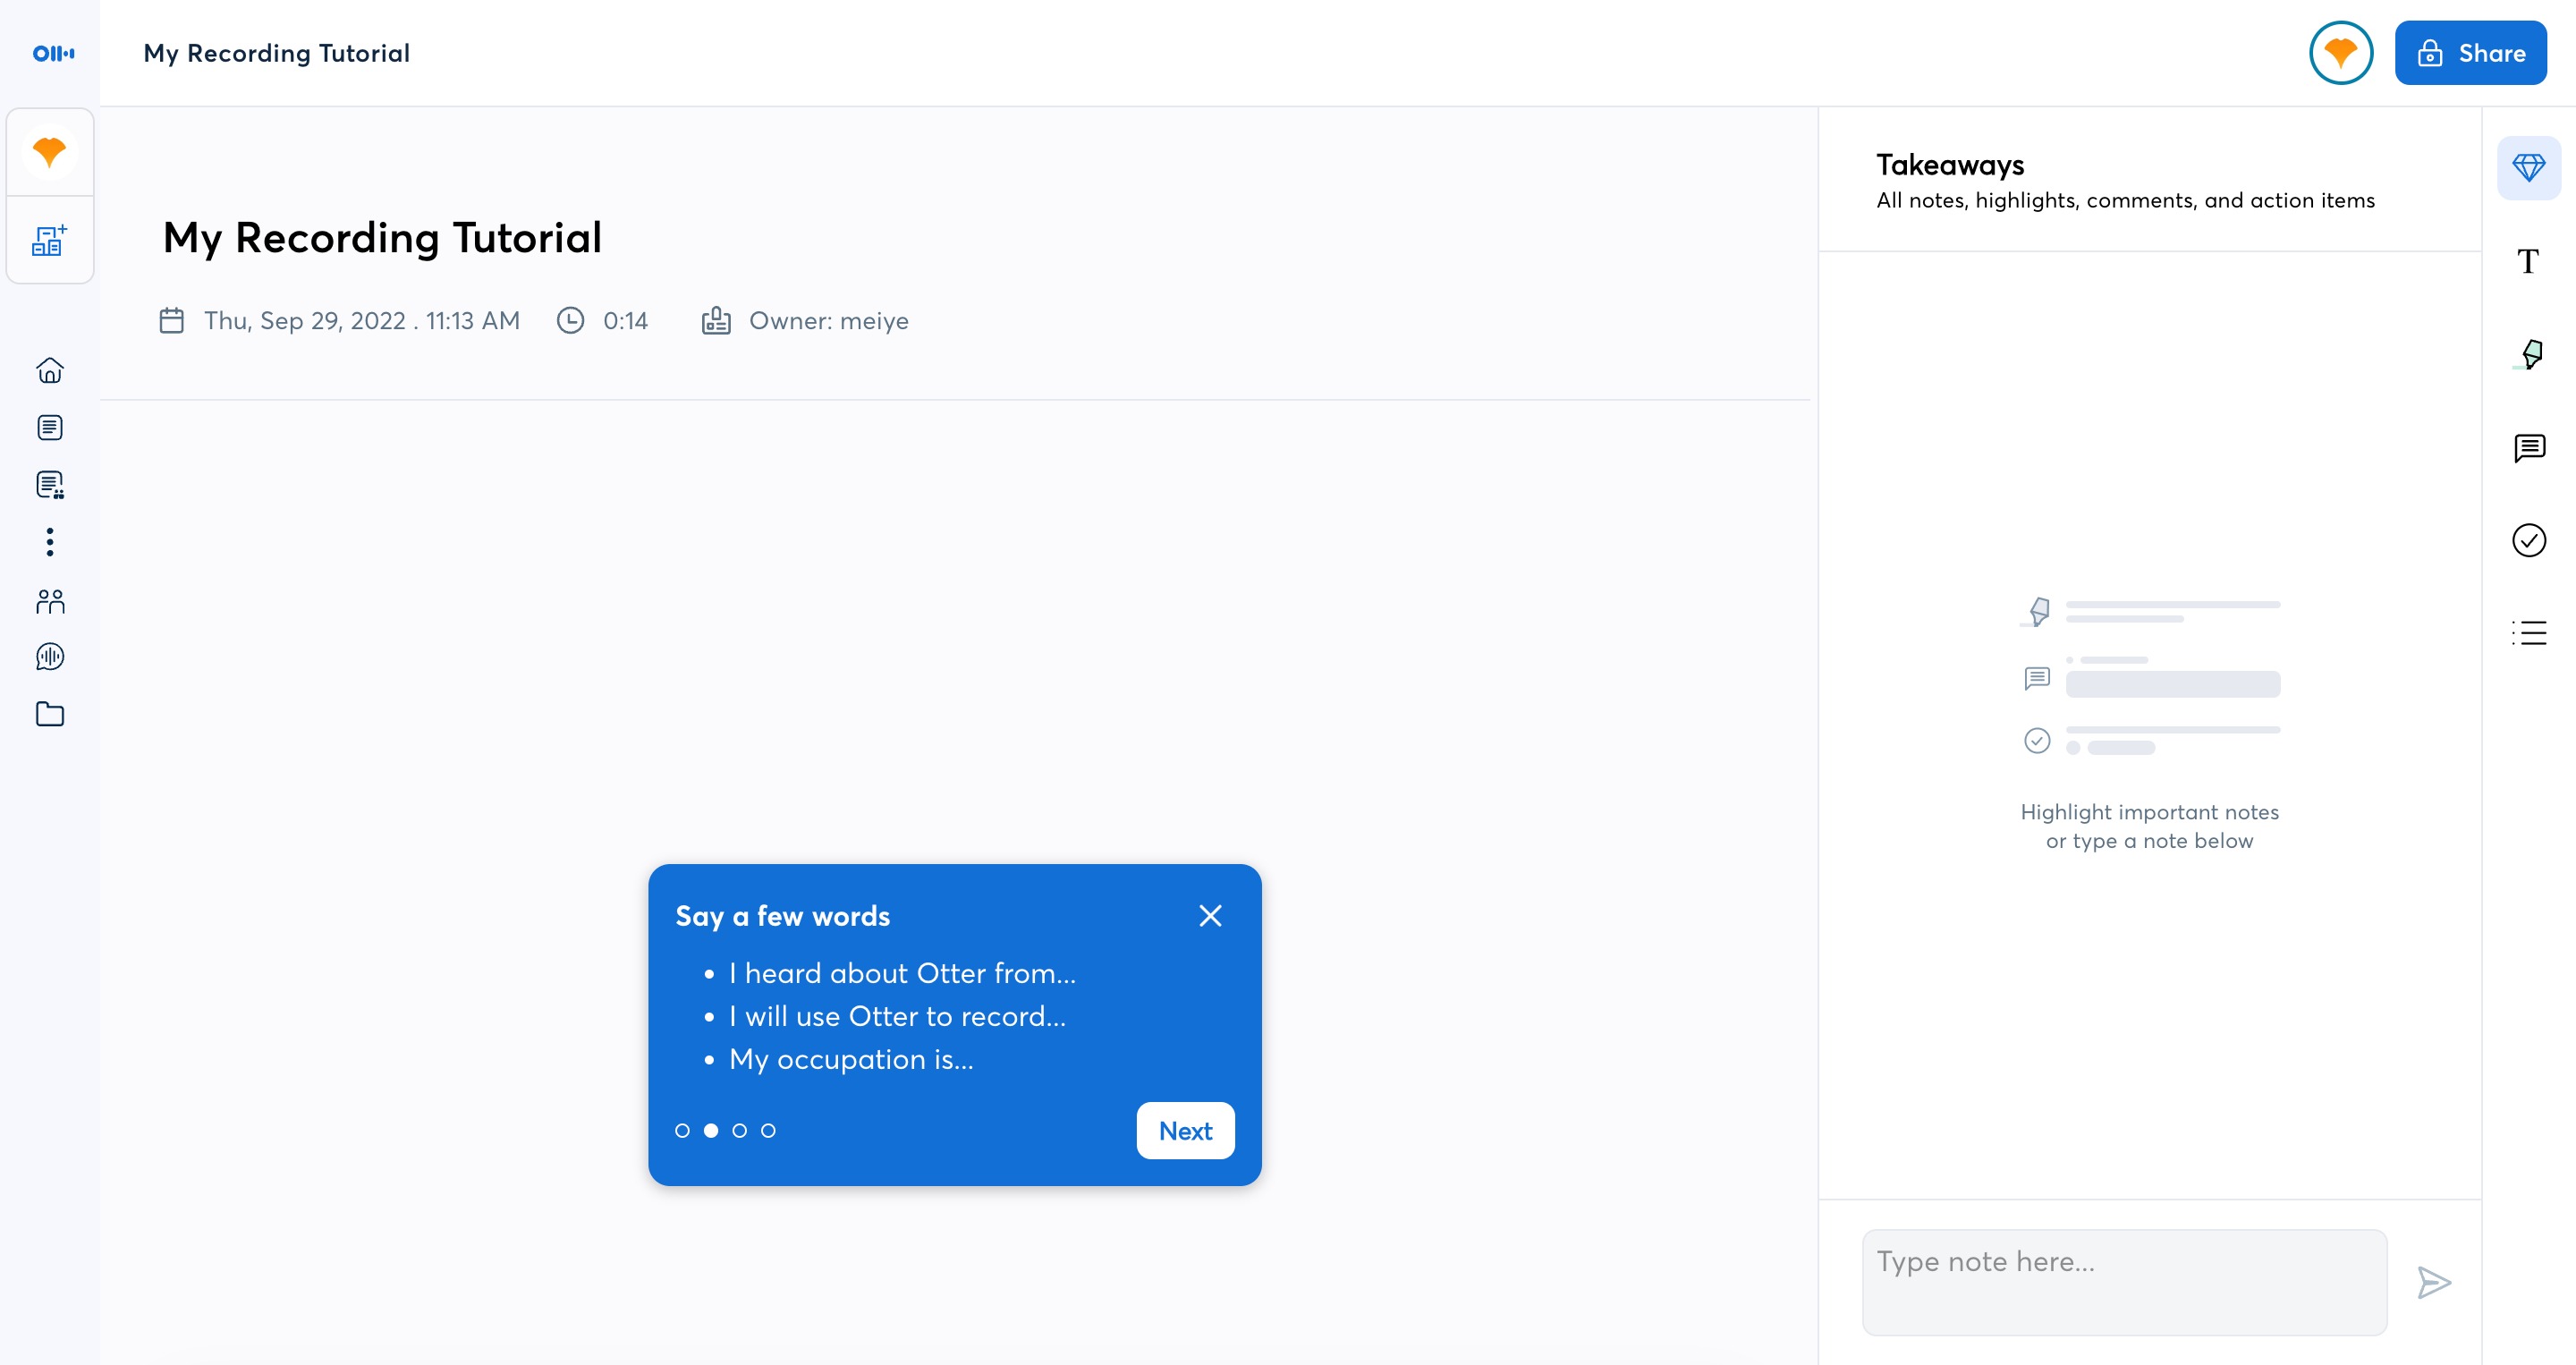Click 'Highlight important notes' placeholder text
Image resolution: width=2576 pixels, height=1365 pixels.
pyautogui.click(x=2150, y=812)
